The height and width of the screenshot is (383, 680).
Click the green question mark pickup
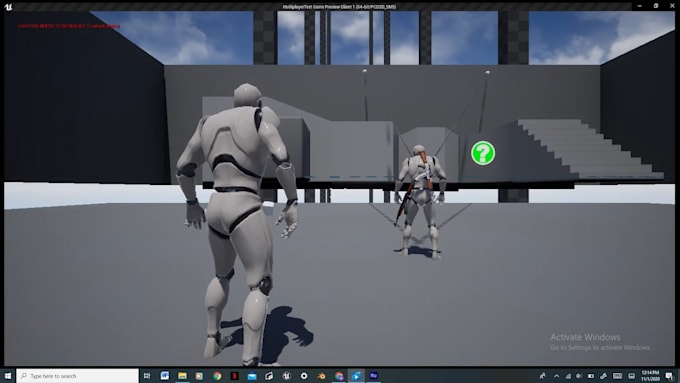click(x=483, y=153)
